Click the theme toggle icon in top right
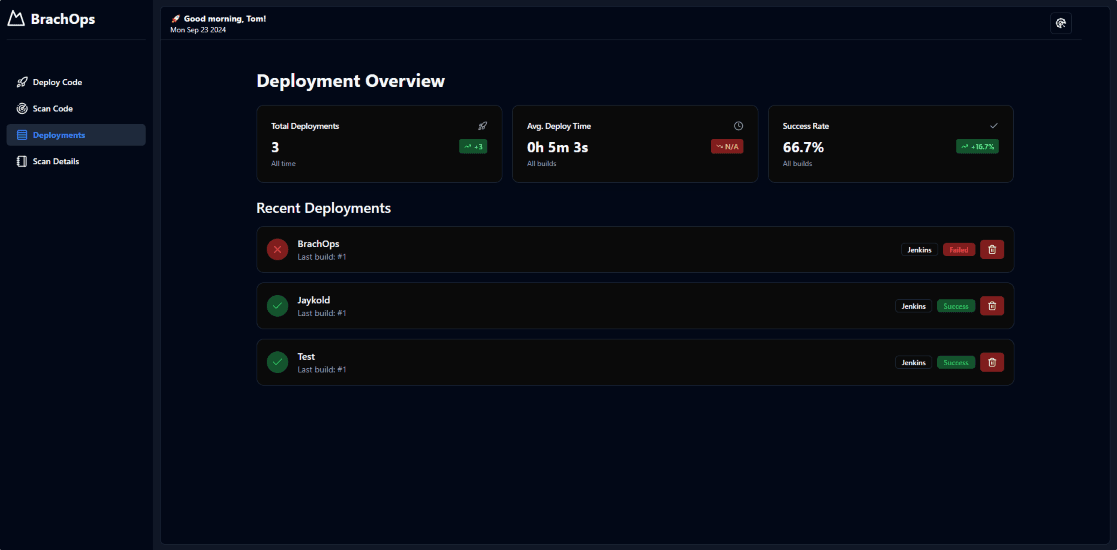This screenshot has width=1117, height=550. pos(1060,23)
